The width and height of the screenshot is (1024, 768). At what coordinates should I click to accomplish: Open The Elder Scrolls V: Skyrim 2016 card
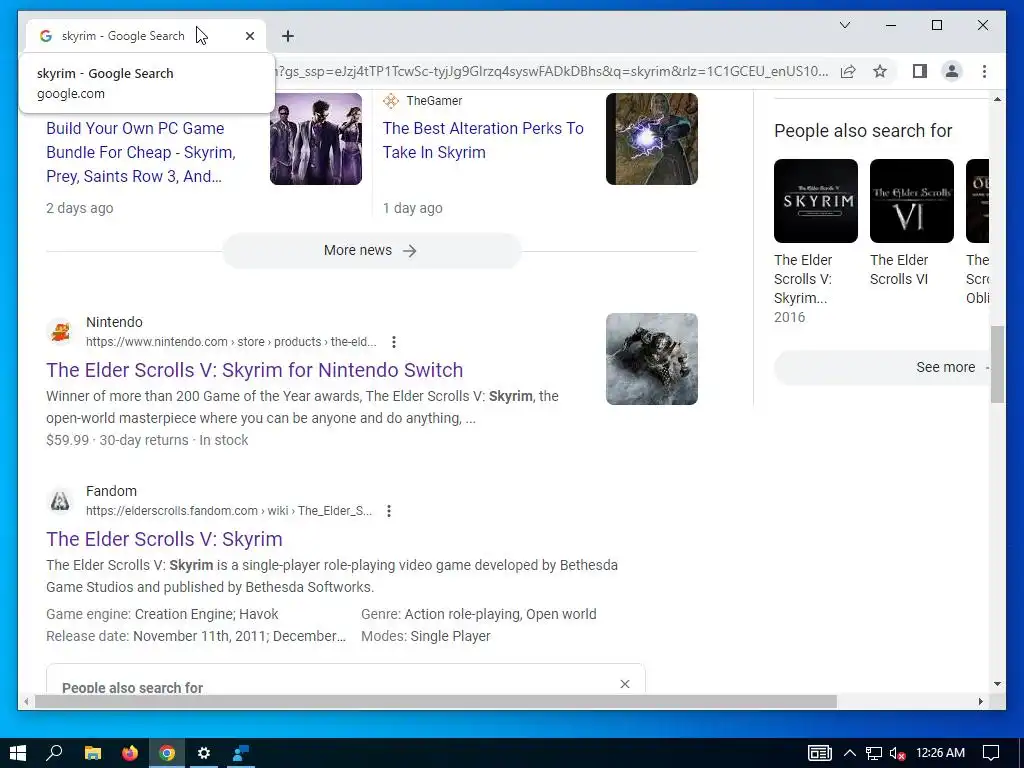coord(816,242)
